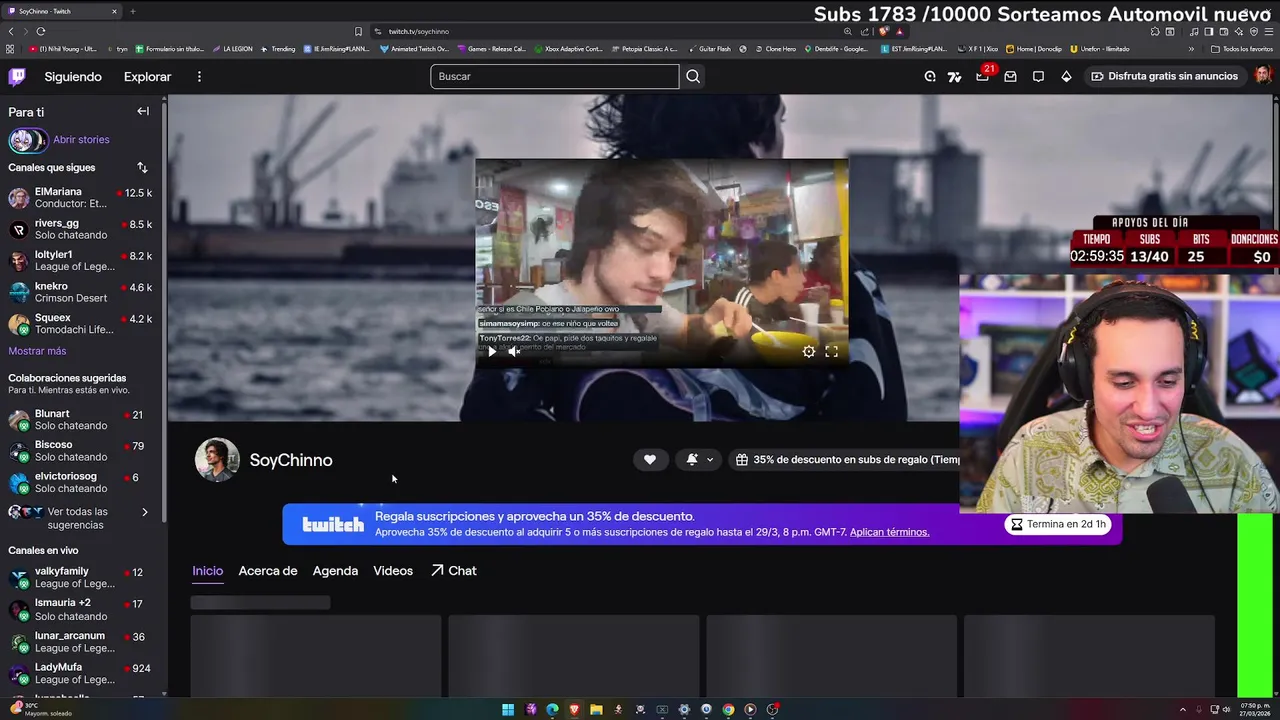Open the Clone Hero bookmark
Viewport: 1280px width, 720px height.
point(776,48)
